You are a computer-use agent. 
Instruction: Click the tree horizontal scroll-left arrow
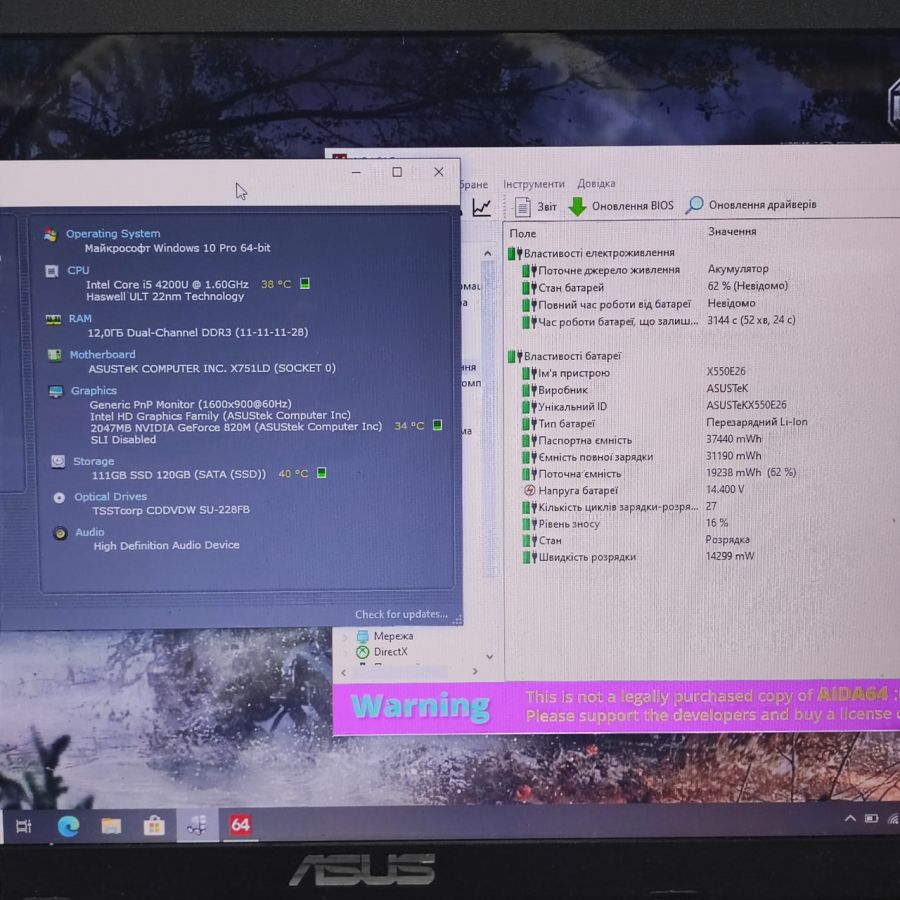(x=343, y=672)
